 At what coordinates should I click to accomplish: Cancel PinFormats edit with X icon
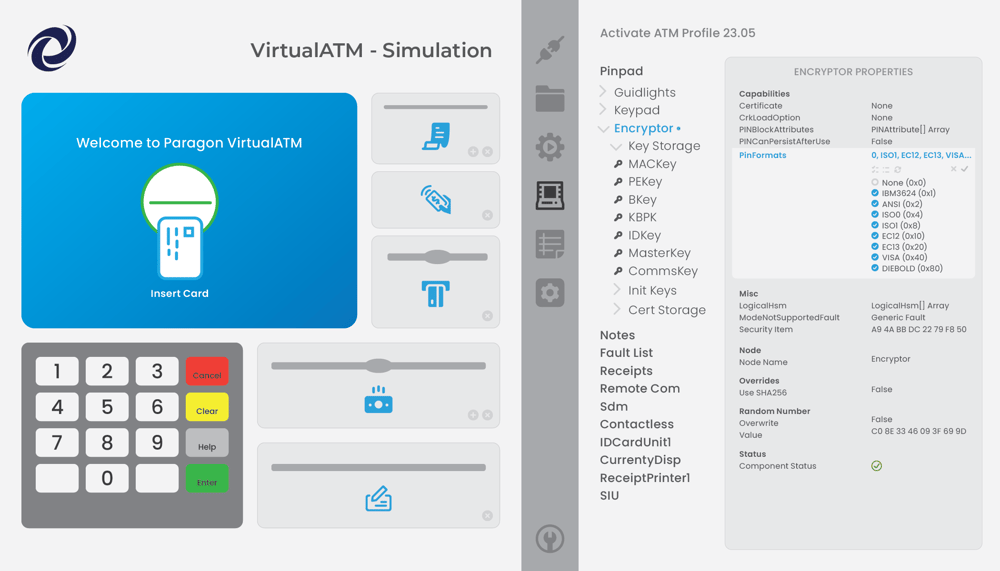tap(953, 169)
